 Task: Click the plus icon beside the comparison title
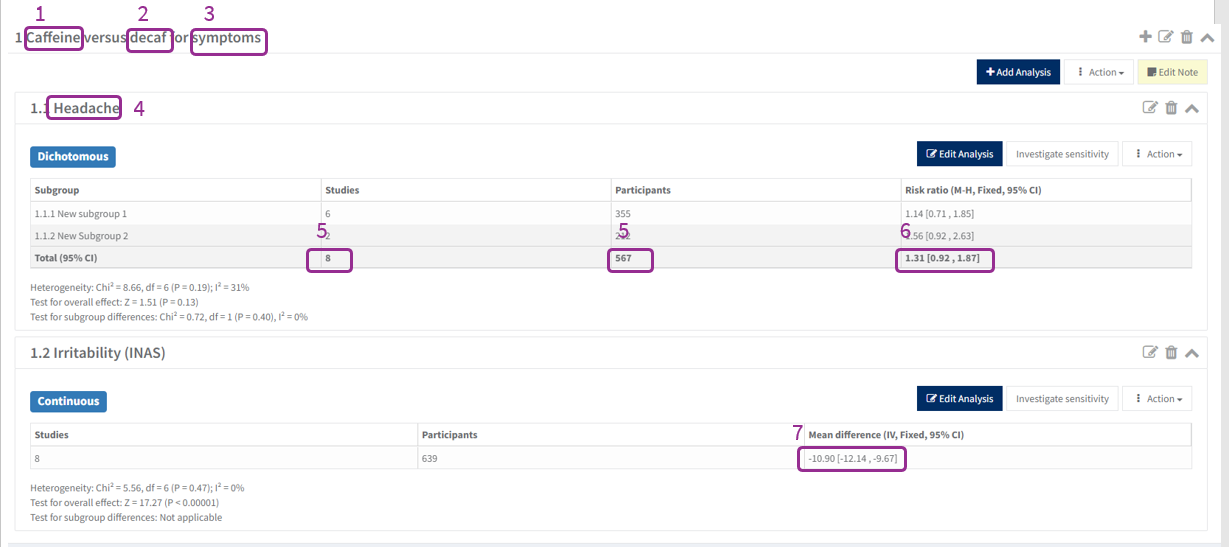click(x=1145, y=37)
